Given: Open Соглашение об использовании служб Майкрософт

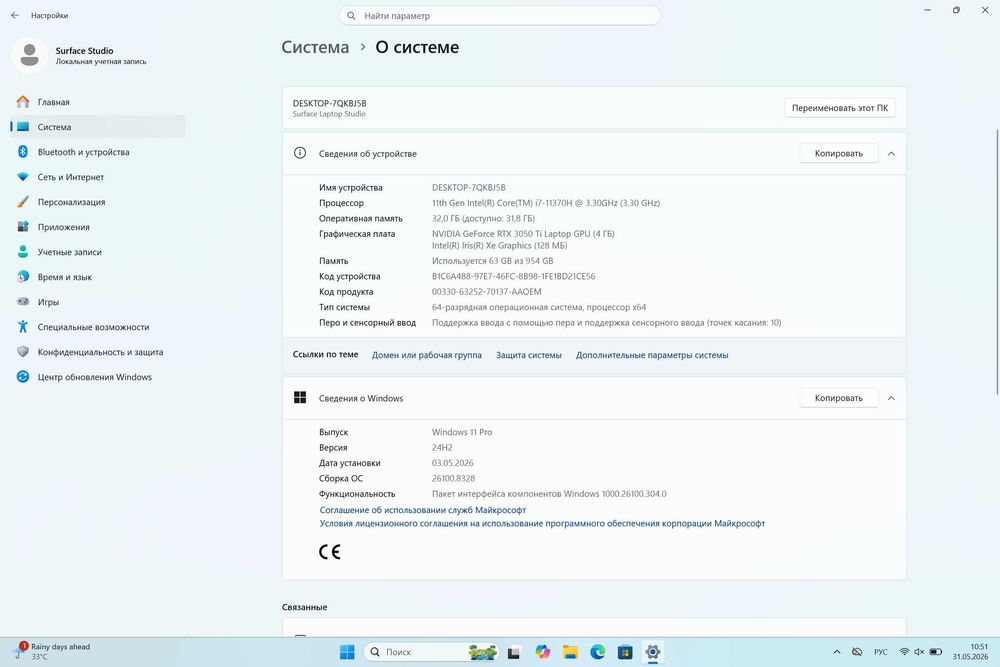Looking at the screenshot, I should coord(423,510).
